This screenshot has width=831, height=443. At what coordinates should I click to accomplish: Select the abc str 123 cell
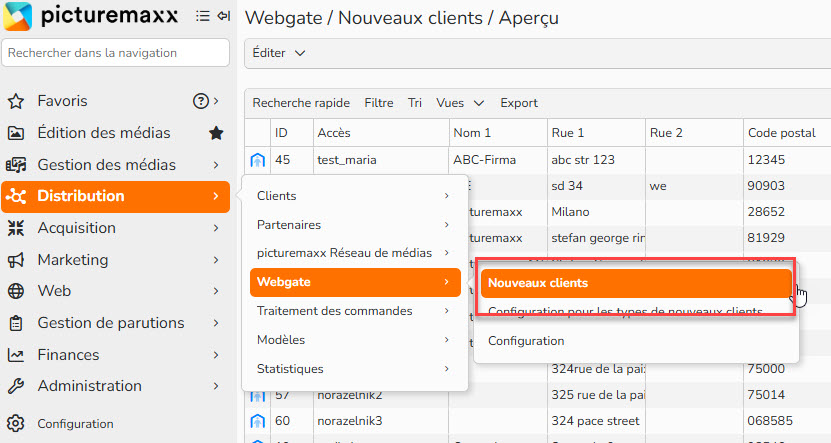pyautogui.click(x=596, y=160)
